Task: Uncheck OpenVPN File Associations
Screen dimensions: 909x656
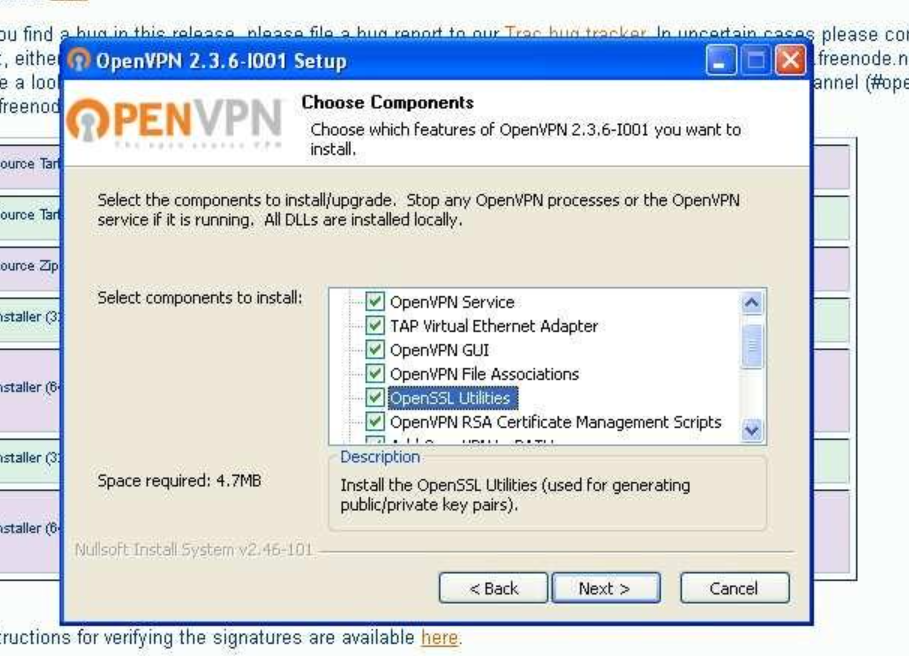Action: pyautogui.click(x=375, y=374)
